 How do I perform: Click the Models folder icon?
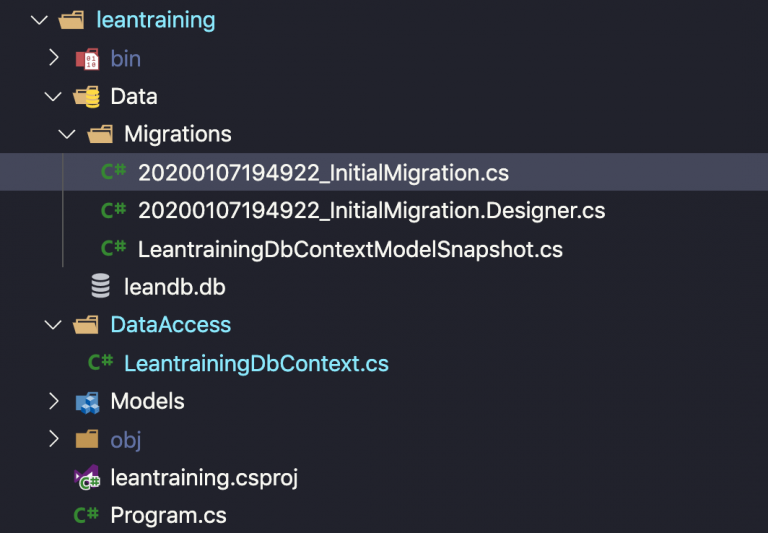[87, 402]
